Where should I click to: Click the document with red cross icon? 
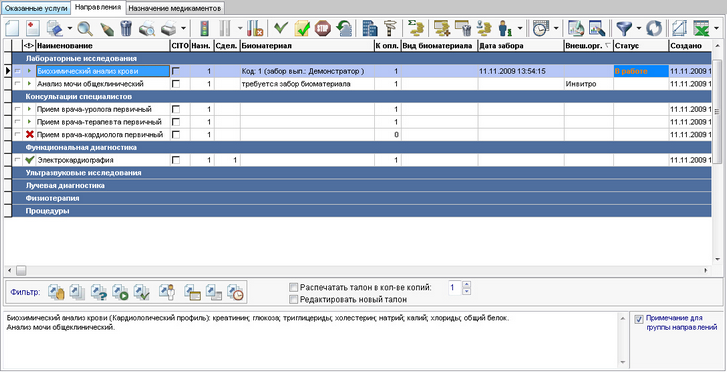pos(33,29)
